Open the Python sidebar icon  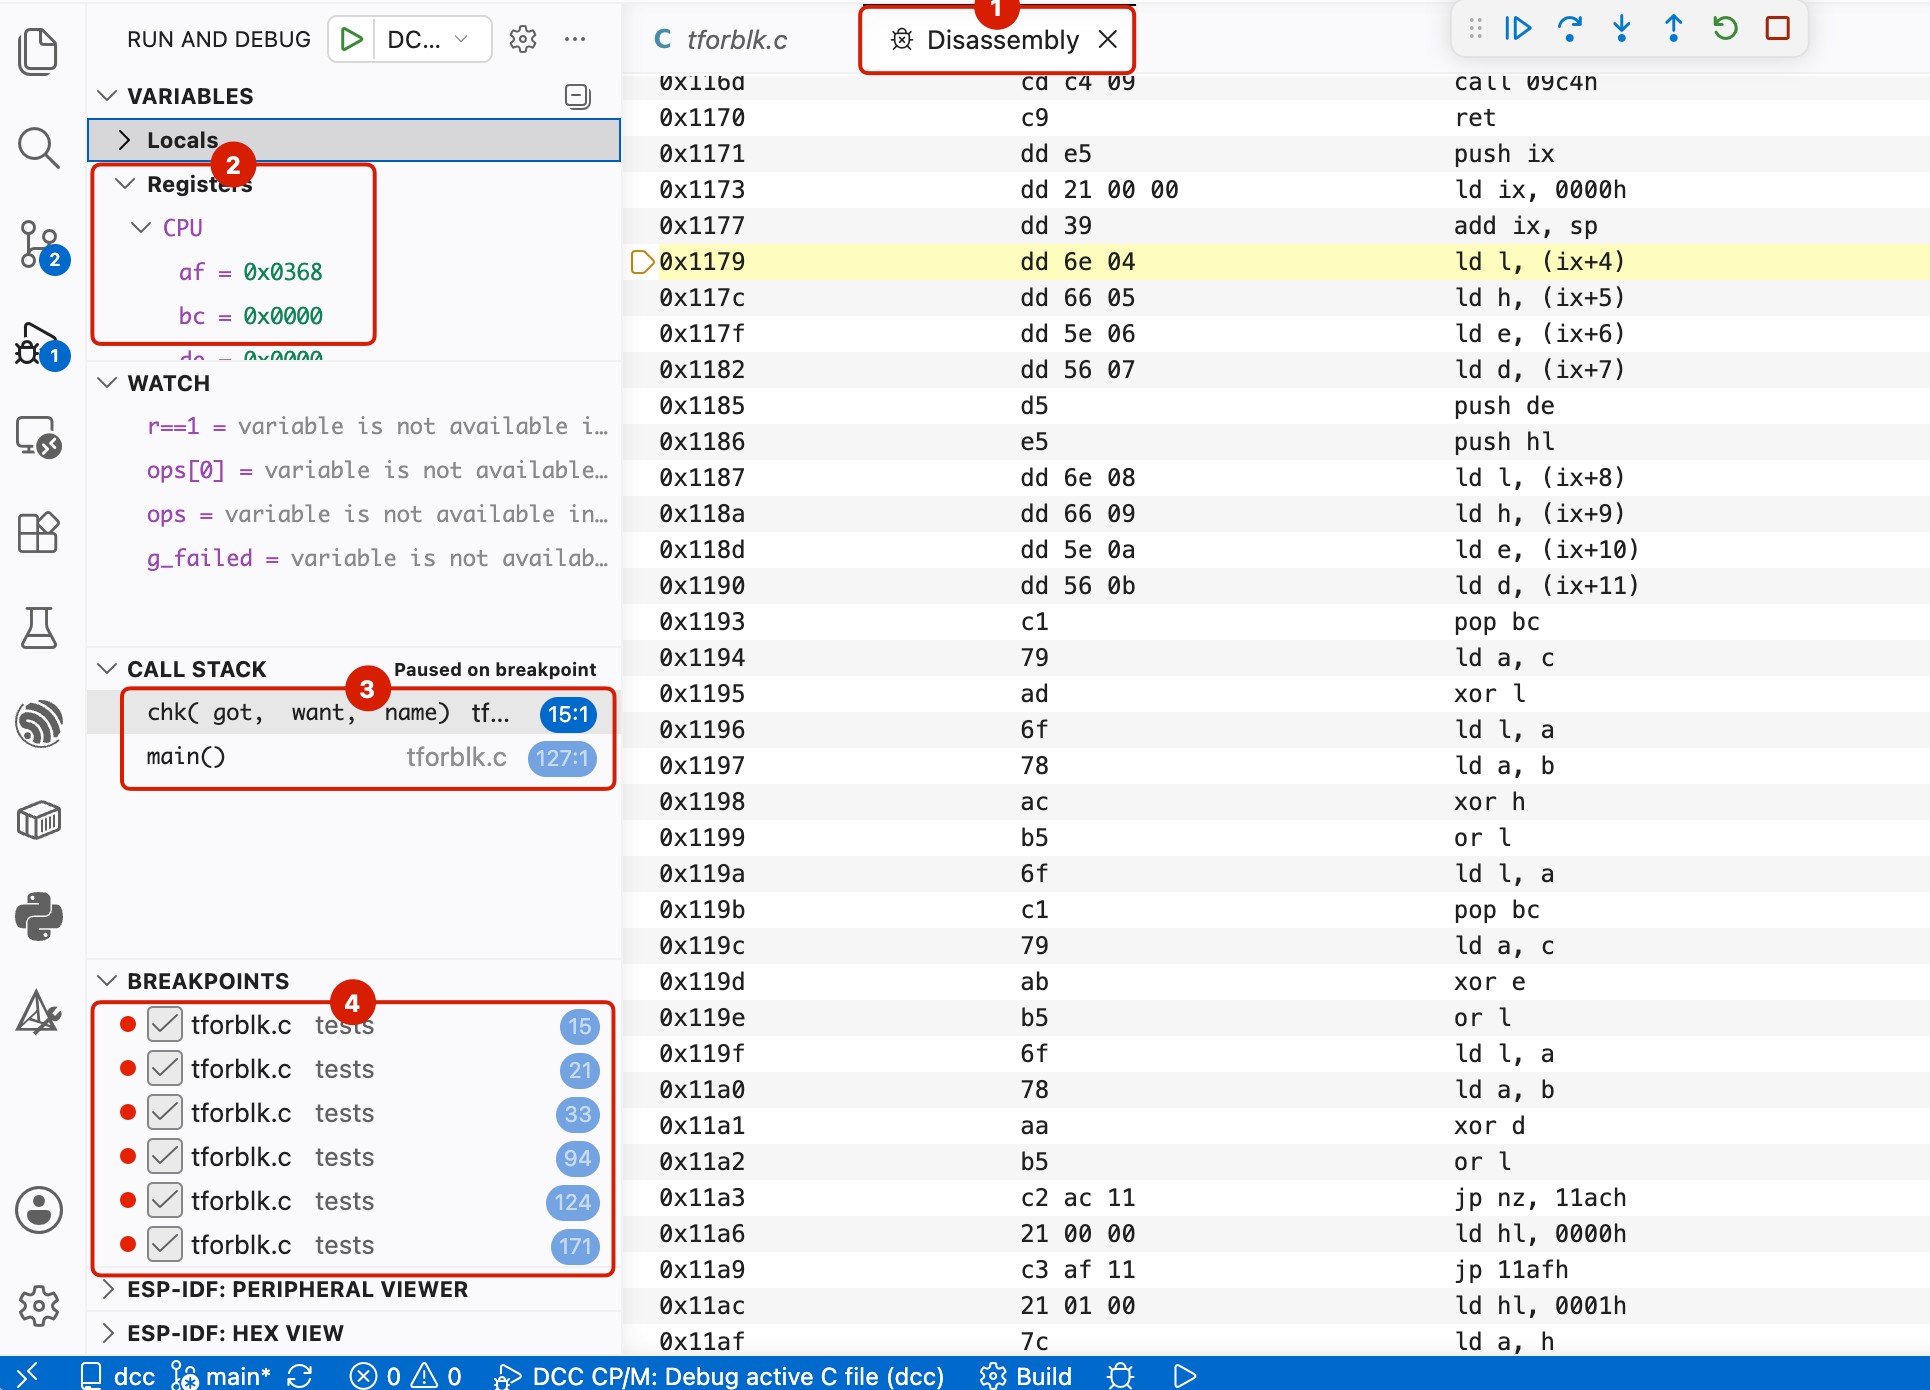click(39, 916)
